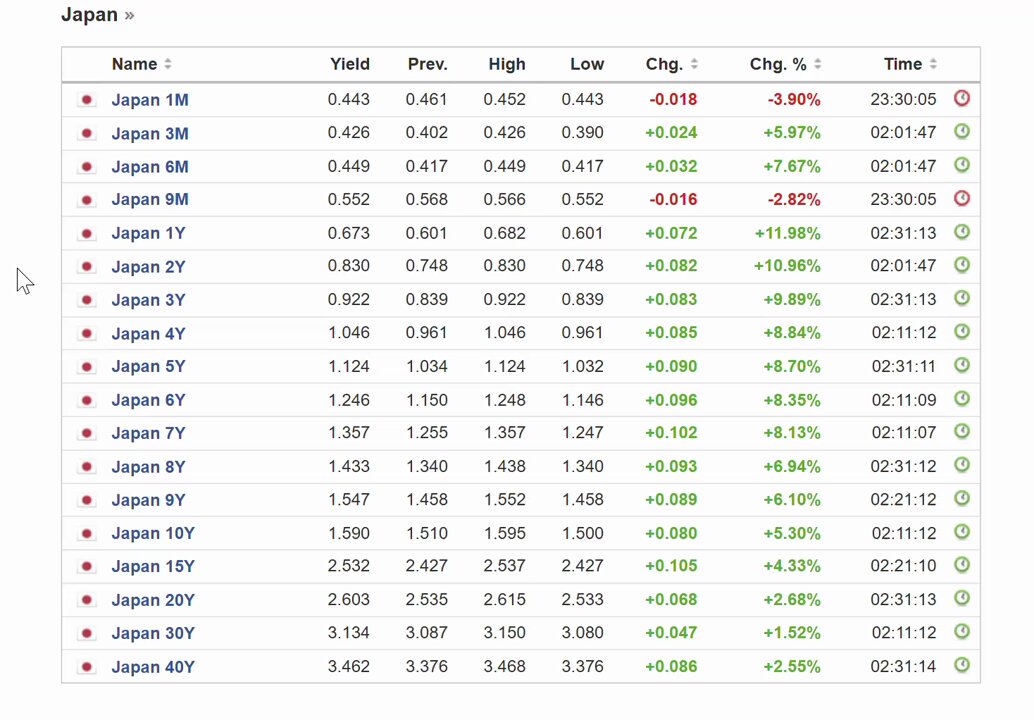Open the Japan 6M bond link
This screenshot has width=1034, height=720.
click(x=150, y=167)
